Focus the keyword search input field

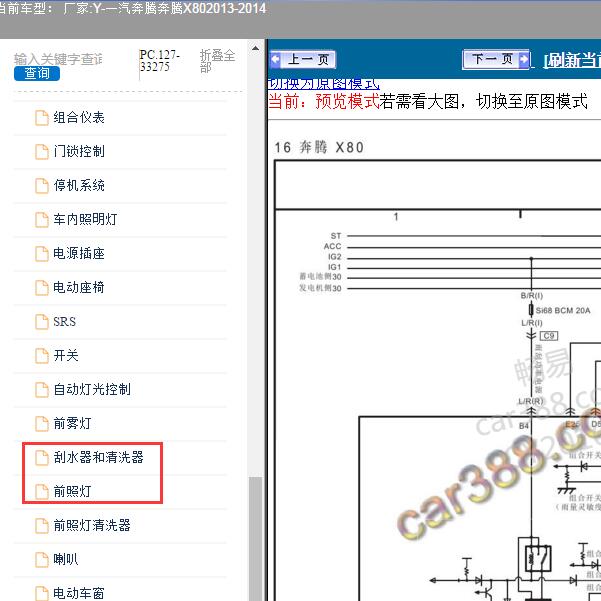pyautogui.click(x=58, y=59)
